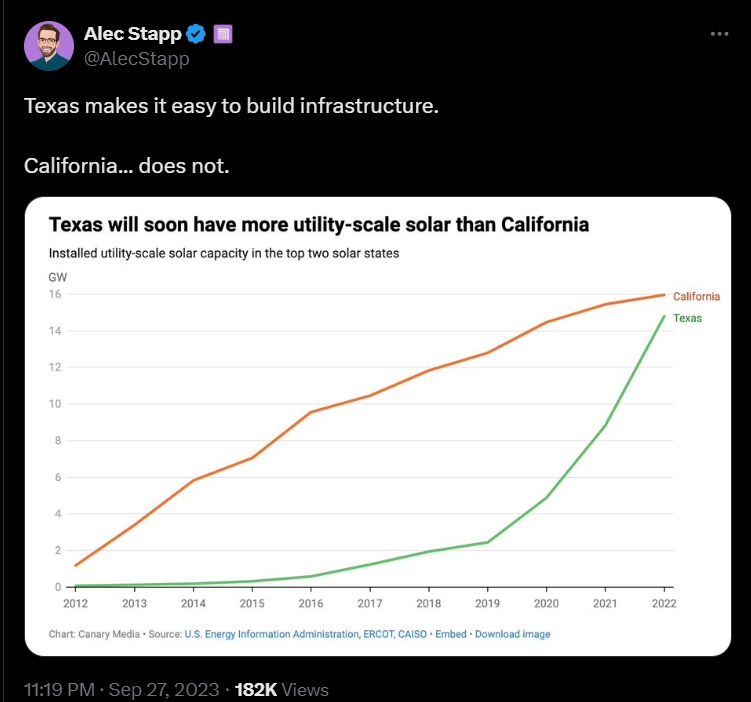The height and width of the screenshot is (702, 751).
Task: Open the three-dot more options menu
Action: pyautogui.click(x=719, y=34)
